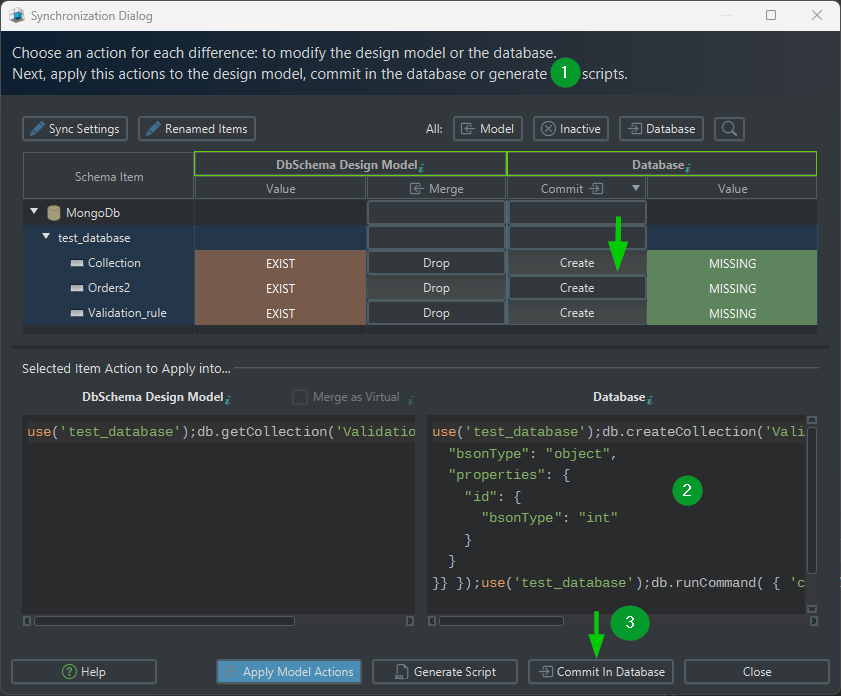
Task: Click inside the DbSchema Design Model script area
Action: pos(219,515)
